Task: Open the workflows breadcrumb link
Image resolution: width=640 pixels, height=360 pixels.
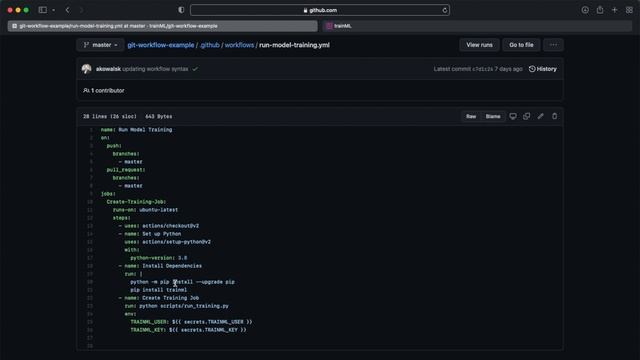Action: click(239, 45)
